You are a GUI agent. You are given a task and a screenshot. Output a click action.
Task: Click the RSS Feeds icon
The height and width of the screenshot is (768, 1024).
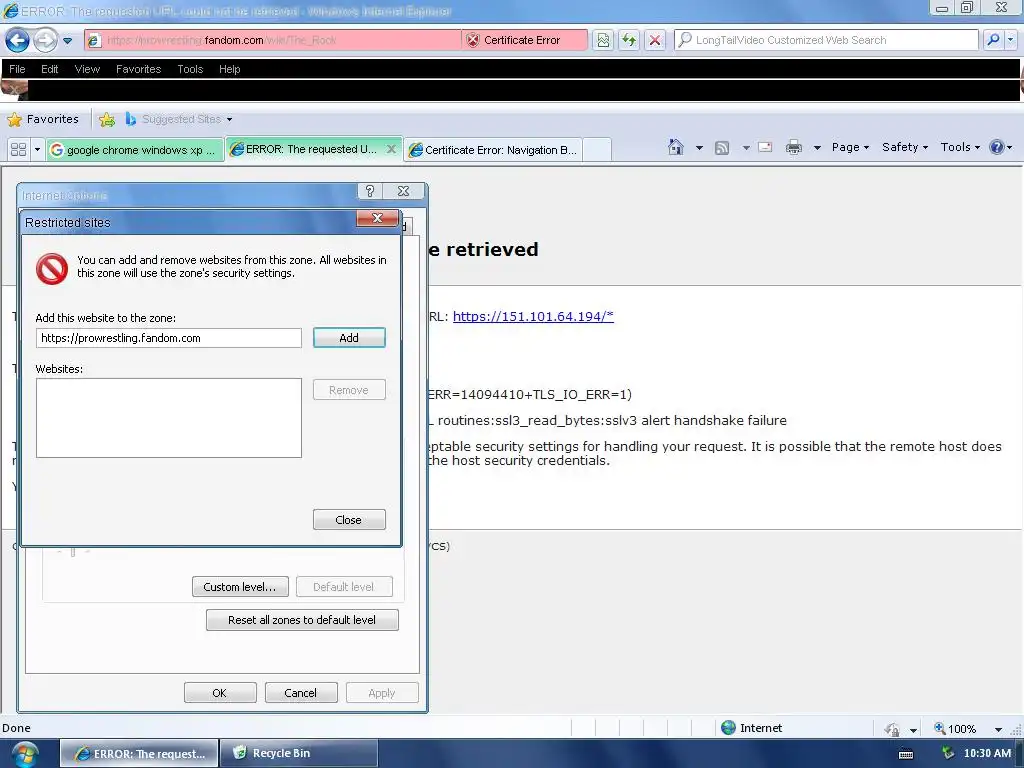(x=722, y=148)
